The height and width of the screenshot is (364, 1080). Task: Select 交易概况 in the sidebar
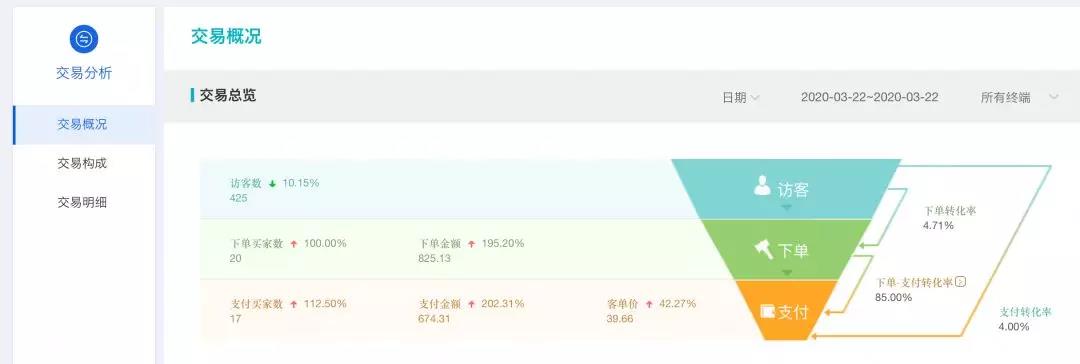coord(83,125)
